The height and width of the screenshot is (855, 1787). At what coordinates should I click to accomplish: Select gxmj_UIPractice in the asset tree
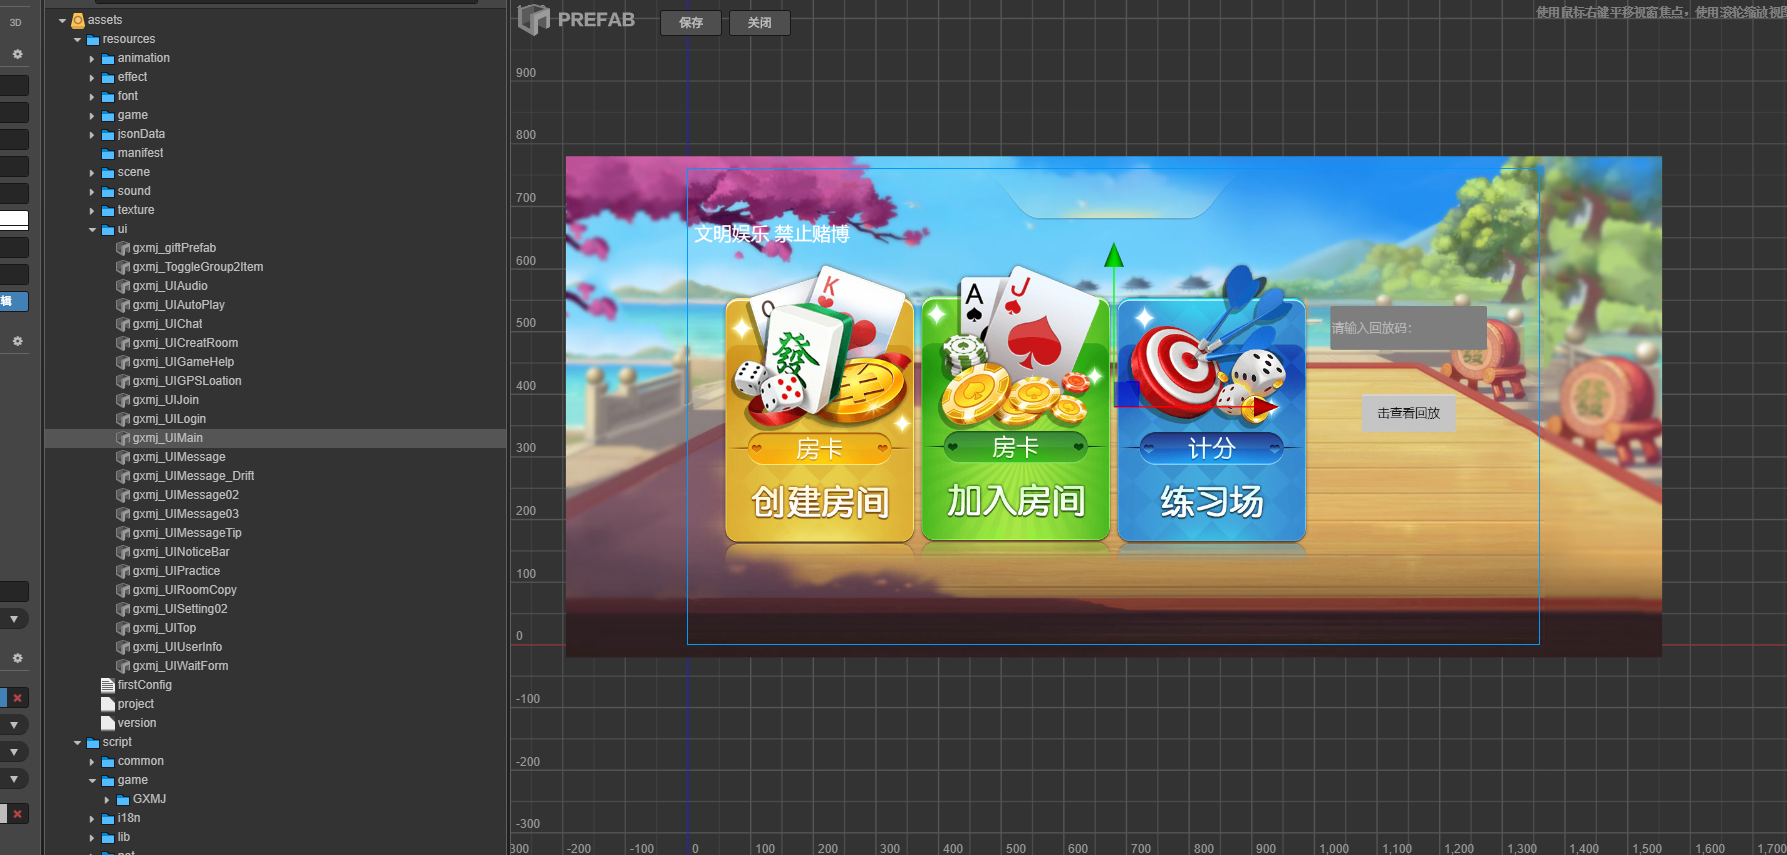coord(176,571)
